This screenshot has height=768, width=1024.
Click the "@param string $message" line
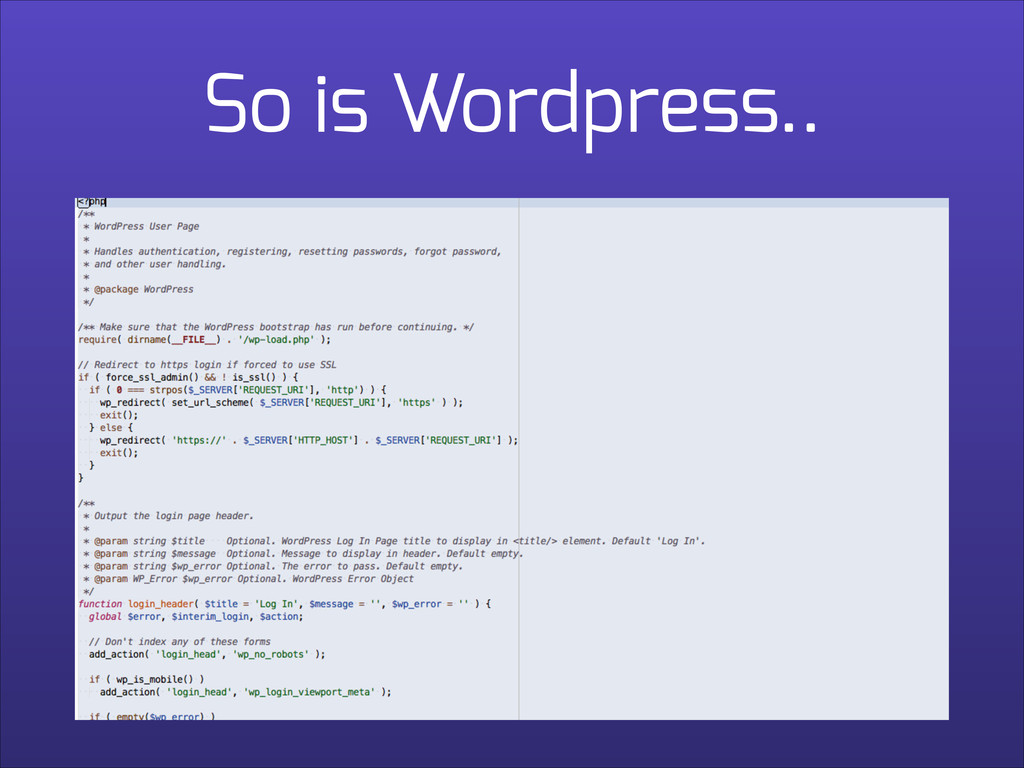pyautogui.click(x=303, y=554)
